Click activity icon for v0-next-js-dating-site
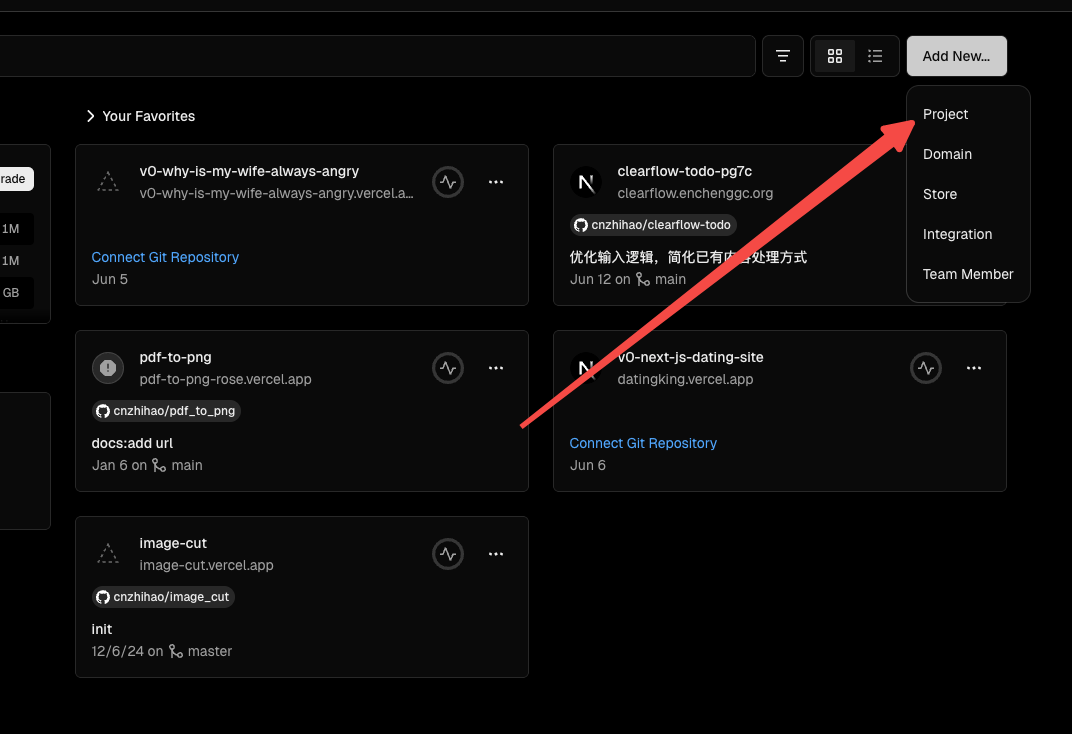This screenshot has height=734, width=1072. click(926, 368)
